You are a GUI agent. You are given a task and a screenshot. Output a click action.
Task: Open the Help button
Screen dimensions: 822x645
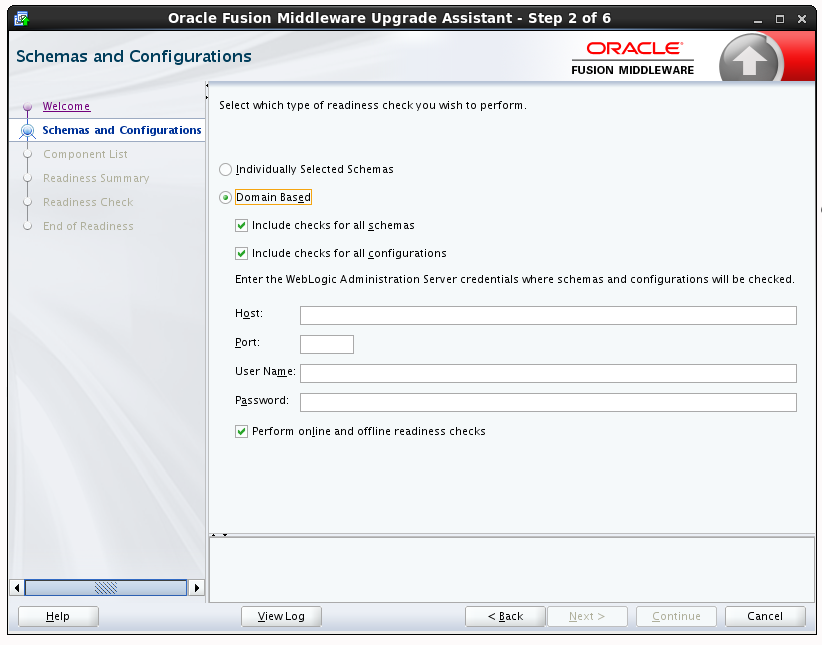[58, 617]
